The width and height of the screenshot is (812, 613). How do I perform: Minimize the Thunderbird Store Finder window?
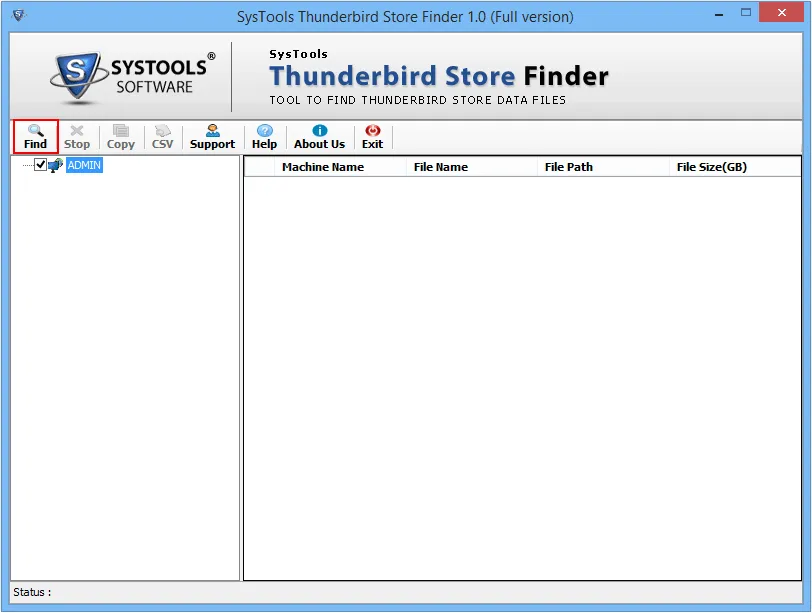pos(719,14)
